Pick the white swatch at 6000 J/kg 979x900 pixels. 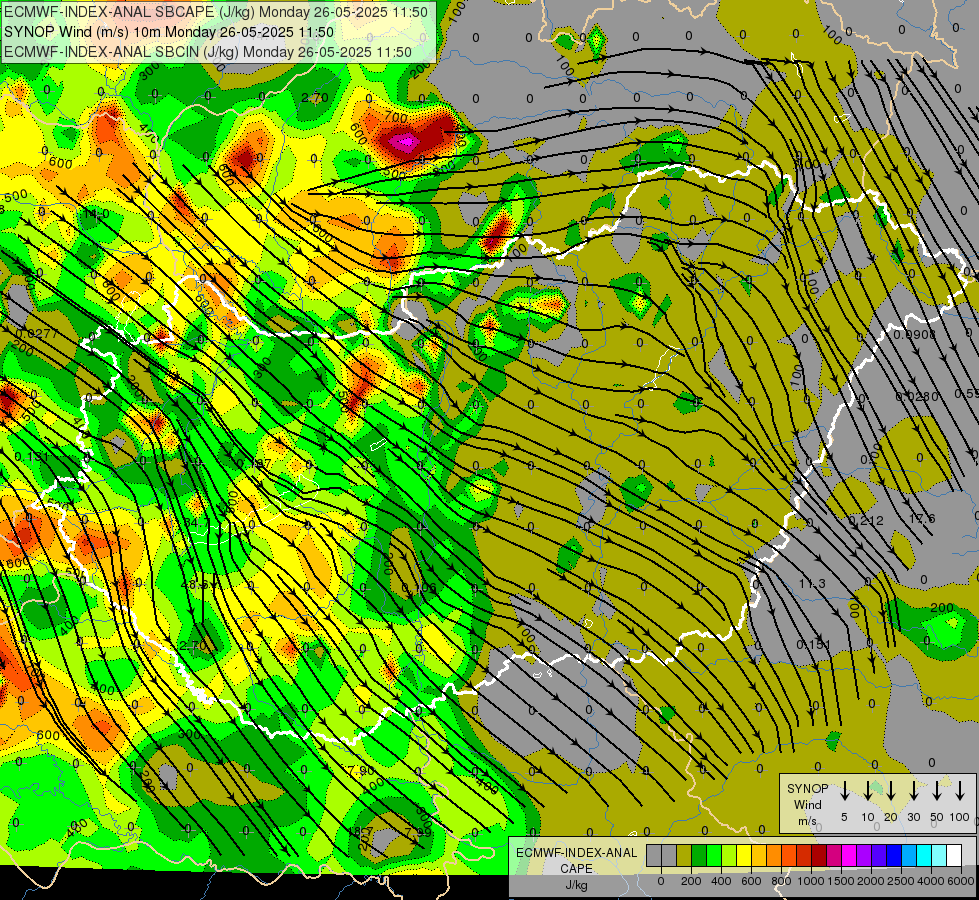pos(953,855)
